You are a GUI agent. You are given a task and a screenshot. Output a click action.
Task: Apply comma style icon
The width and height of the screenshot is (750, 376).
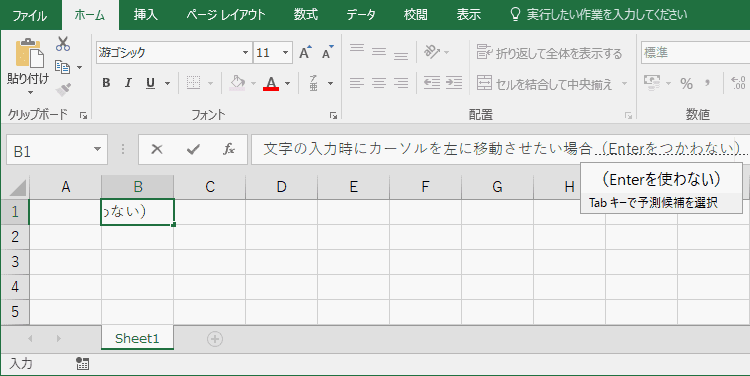coord(707,84)
